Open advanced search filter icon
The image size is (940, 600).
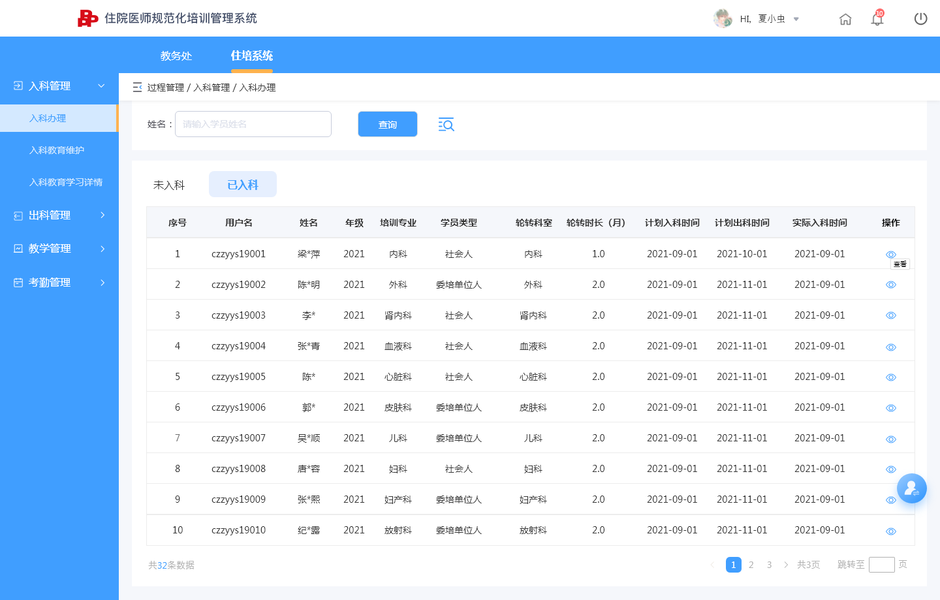point(446,124)
